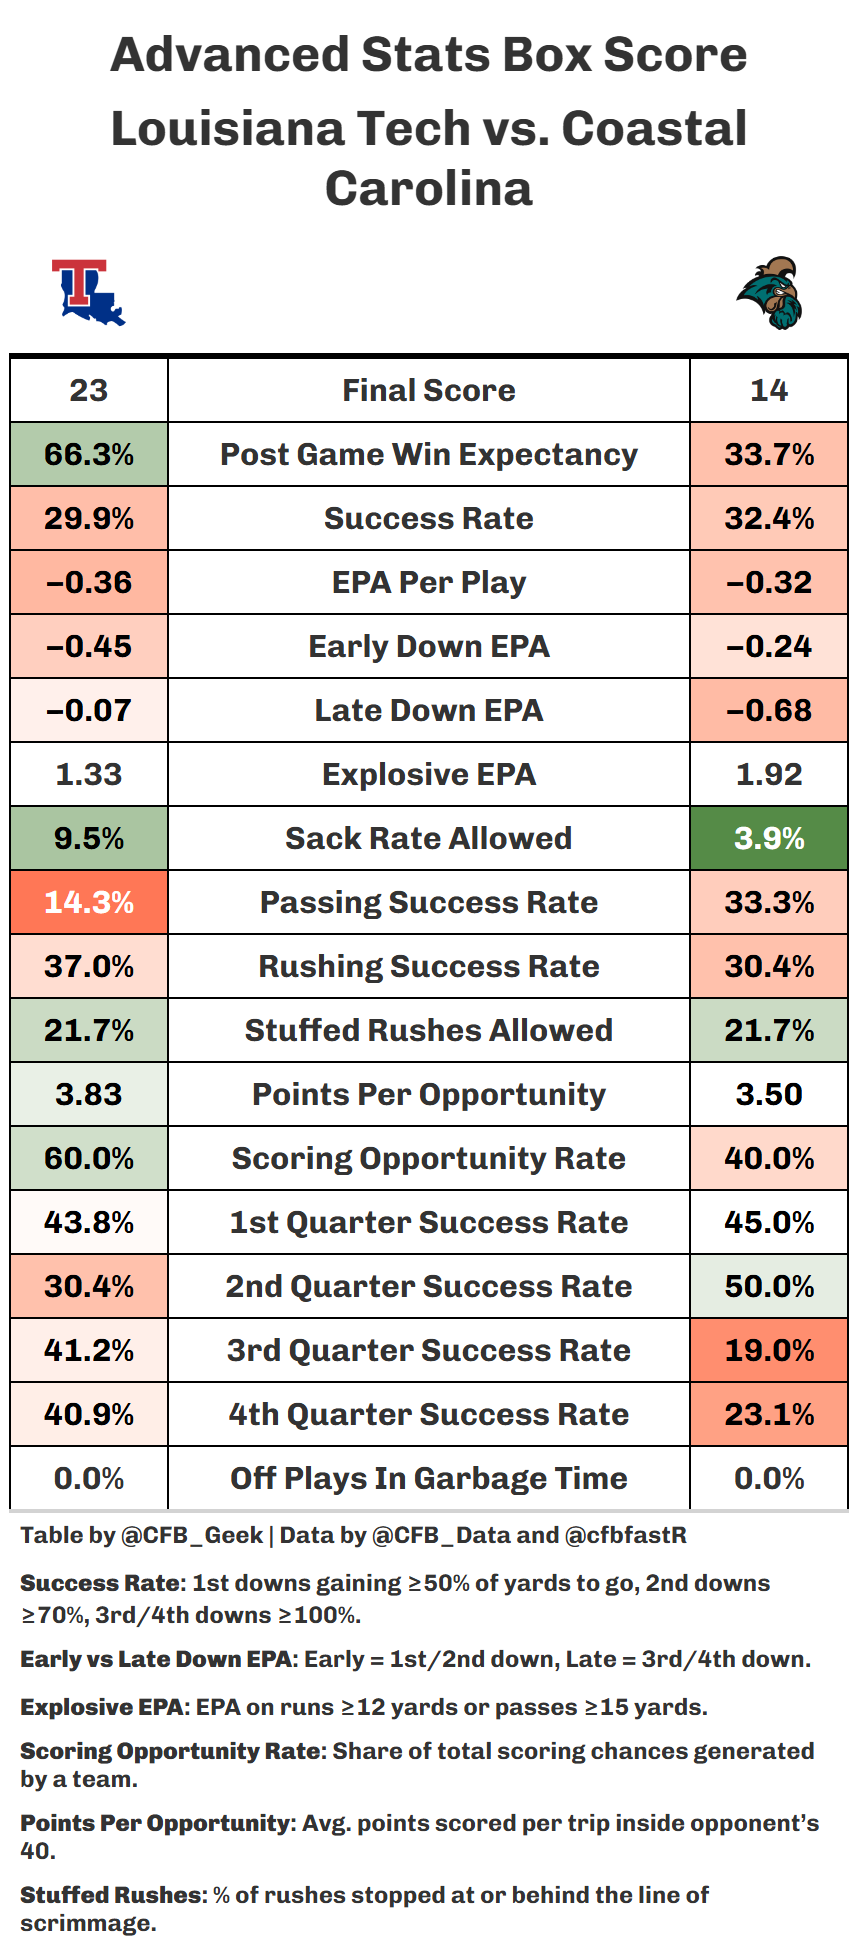Image resolution: width=858 pixels, height=1958 pixels.
Task: Select the Post Game Win Expectancy label
Action: (429, 454)
